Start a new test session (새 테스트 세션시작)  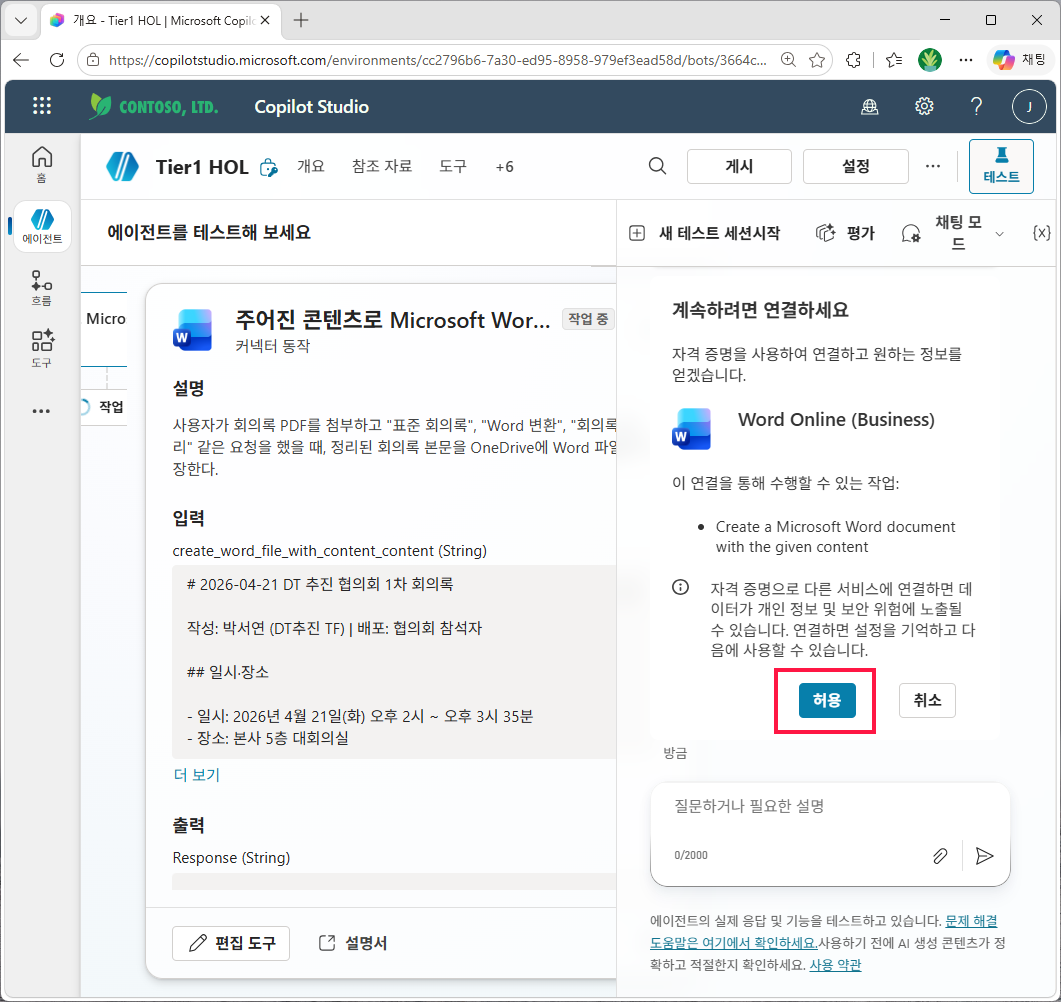pos(704,233)
